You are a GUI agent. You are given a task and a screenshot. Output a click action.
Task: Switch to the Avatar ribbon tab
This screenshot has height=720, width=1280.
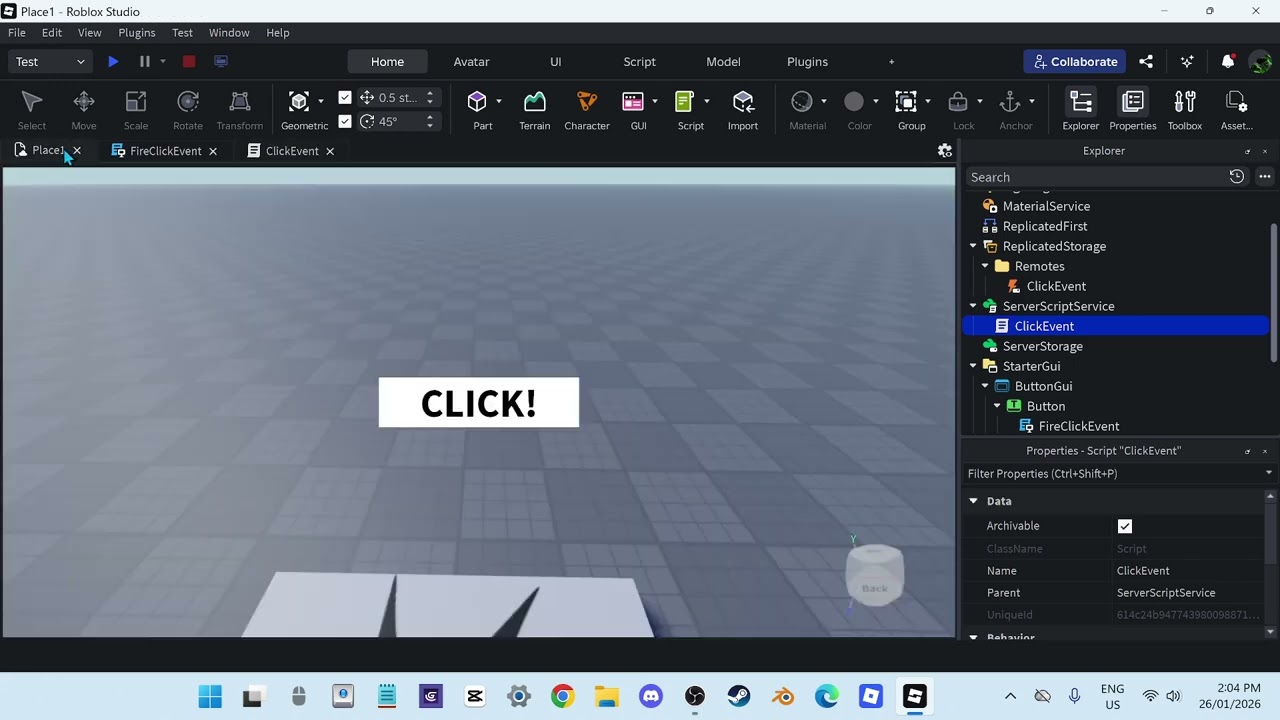click(471, 62)
